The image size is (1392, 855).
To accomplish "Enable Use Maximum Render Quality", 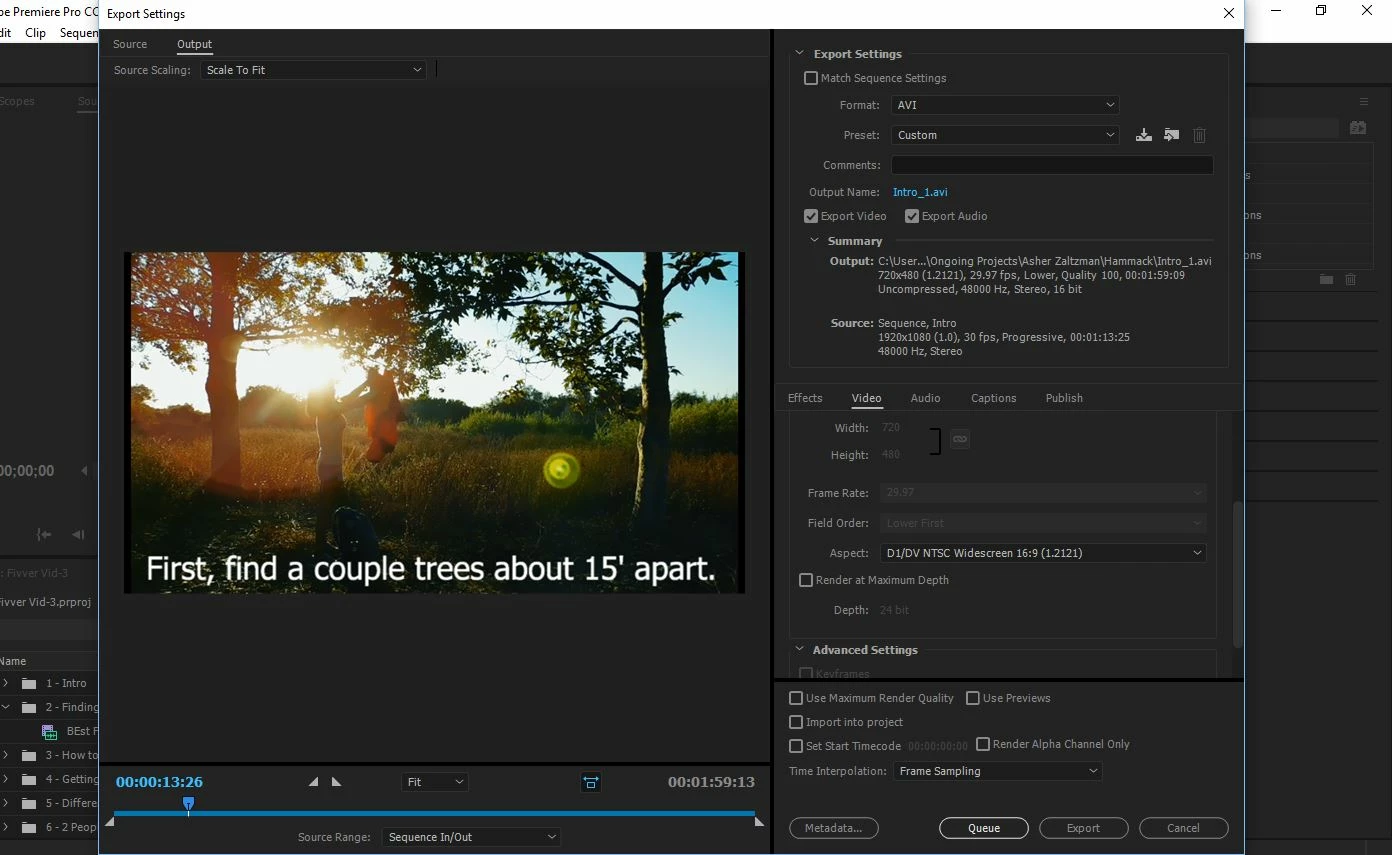I will coord(796,698).
